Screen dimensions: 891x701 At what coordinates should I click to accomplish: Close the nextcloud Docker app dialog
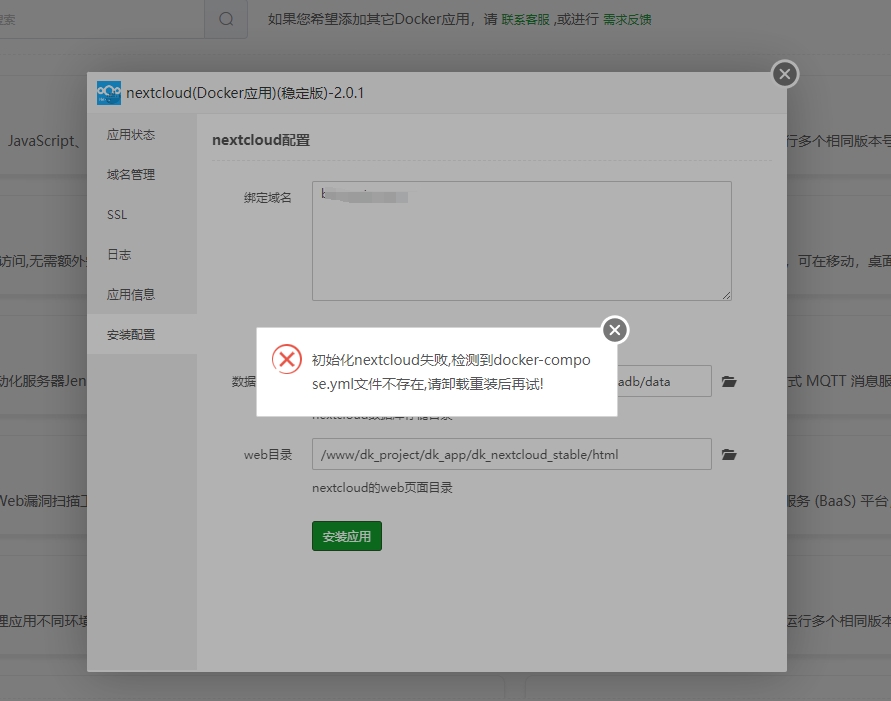[785, 74]
